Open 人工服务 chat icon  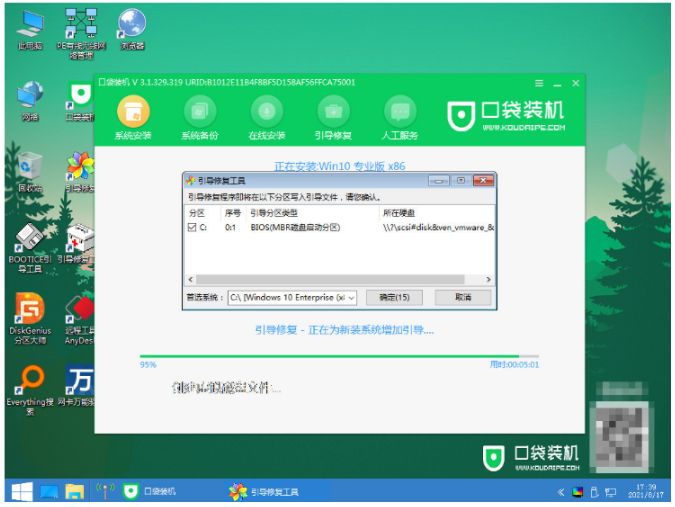tap(400, 112)
